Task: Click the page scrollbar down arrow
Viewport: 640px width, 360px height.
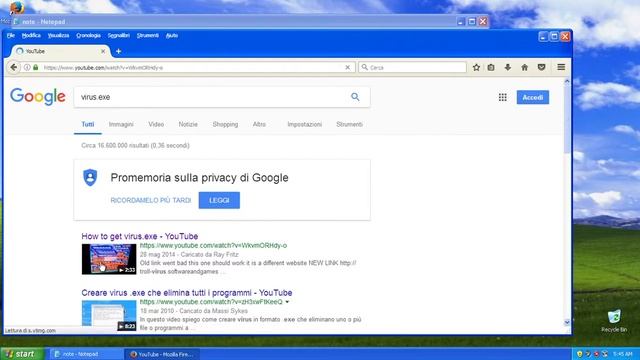Action: (567, 322)
